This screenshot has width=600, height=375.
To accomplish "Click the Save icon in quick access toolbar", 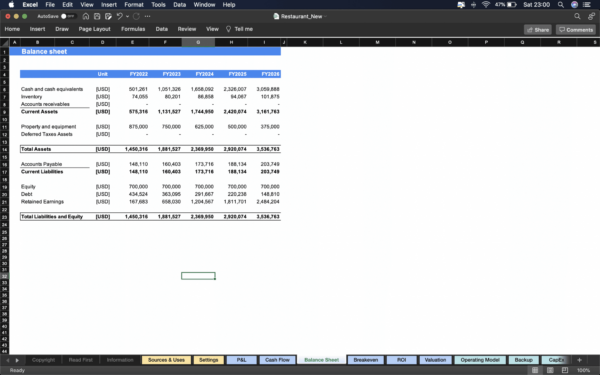I will [x=97, y=16].
